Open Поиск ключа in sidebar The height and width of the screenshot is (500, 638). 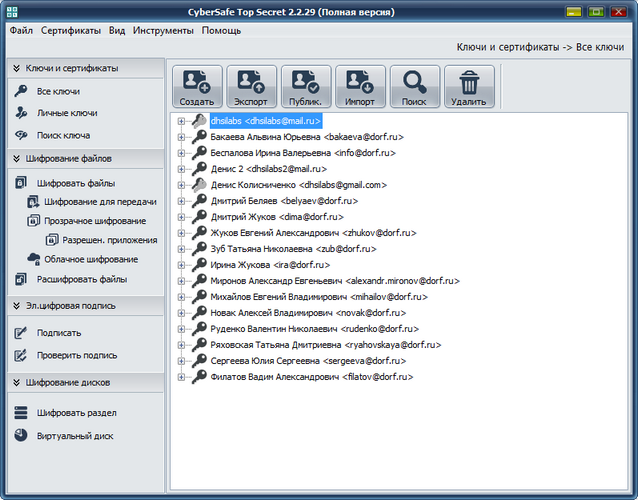63,135
